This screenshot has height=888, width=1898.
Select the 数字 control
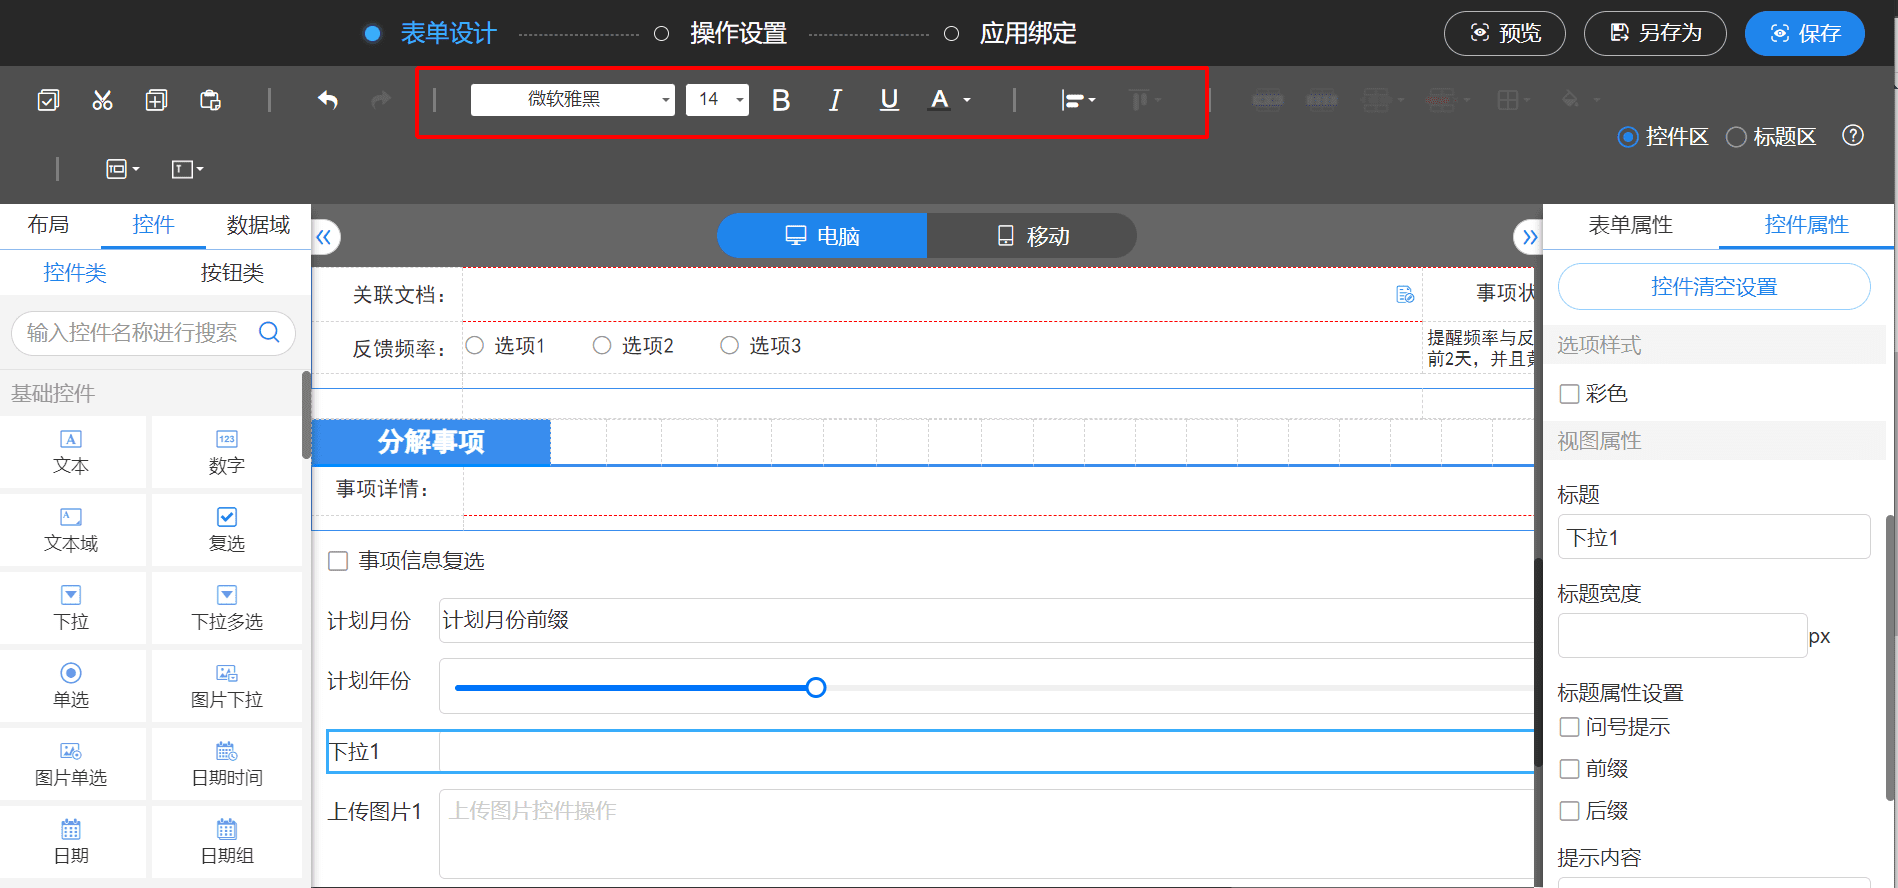(227, 452)
